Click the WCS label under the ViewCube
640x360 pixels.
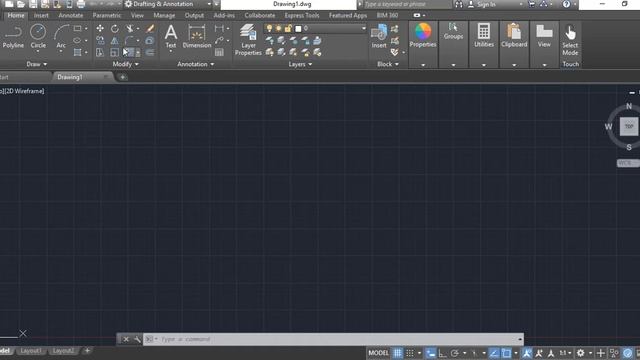click(627, 163)
